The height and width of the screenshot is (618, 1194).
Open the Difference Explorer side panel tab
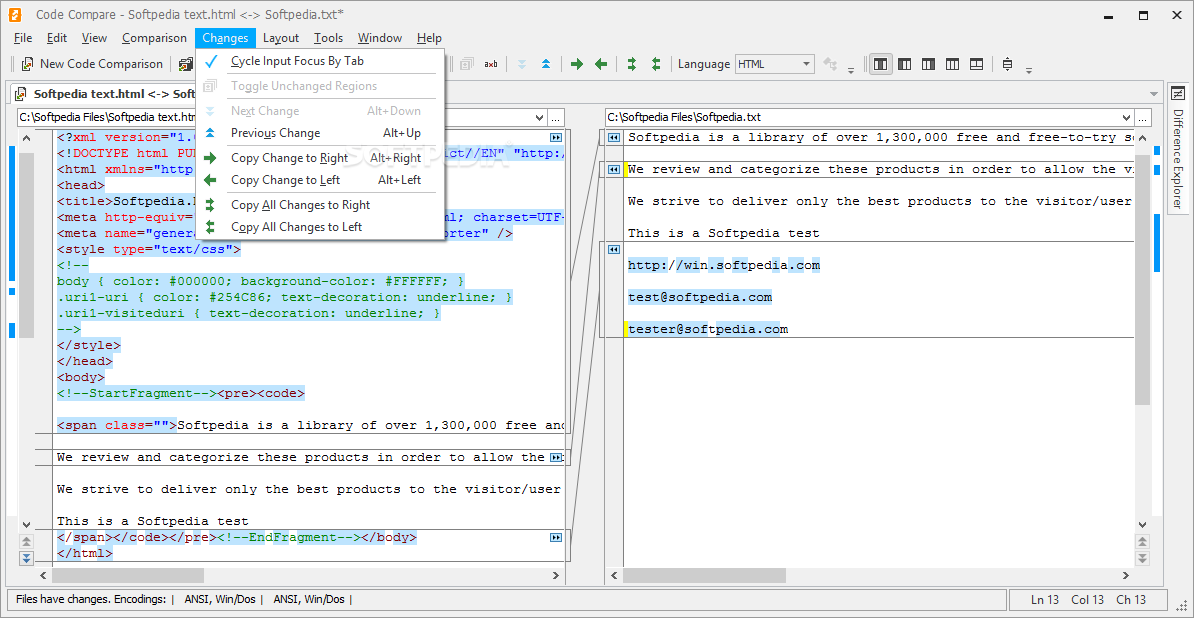[x=1178, y=158]
